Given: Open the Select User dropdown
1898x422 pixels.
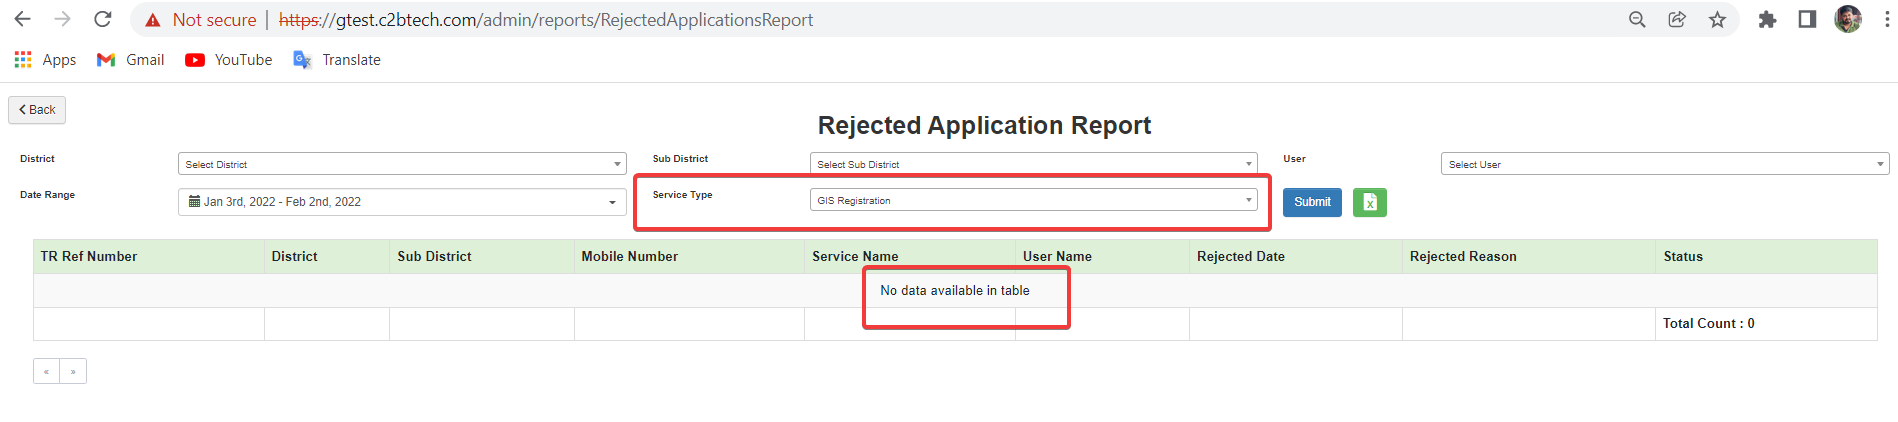Looking at the screenshot, I should [x=1665, y=164].
